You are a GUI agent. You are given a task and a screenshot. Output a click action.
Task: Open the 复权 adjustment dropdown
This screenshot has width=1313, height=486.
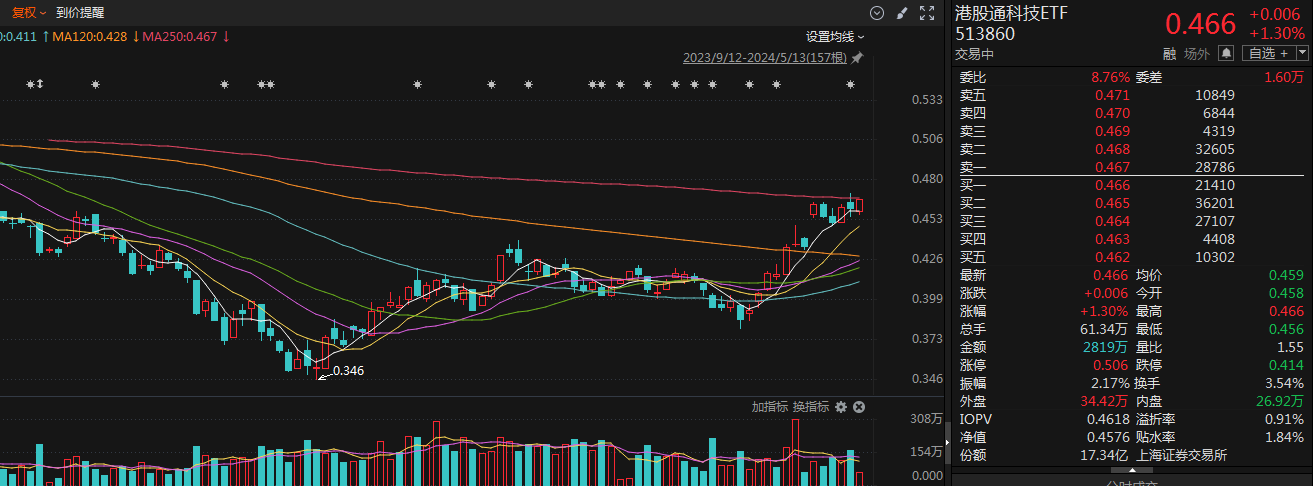pyautogui.click(x=29, y=13)
